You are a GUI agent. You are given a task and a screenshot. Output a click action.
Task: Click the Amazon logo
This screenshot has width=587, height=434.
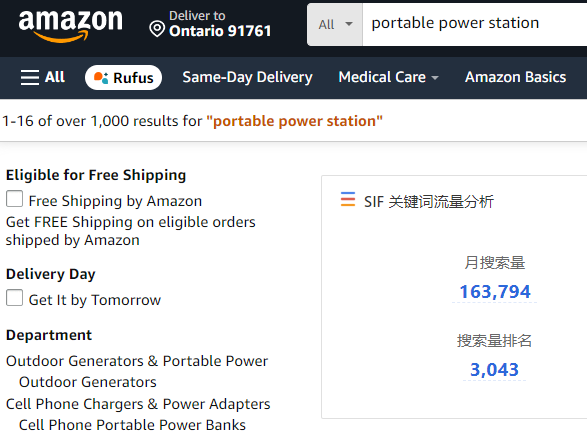point(70,26)
